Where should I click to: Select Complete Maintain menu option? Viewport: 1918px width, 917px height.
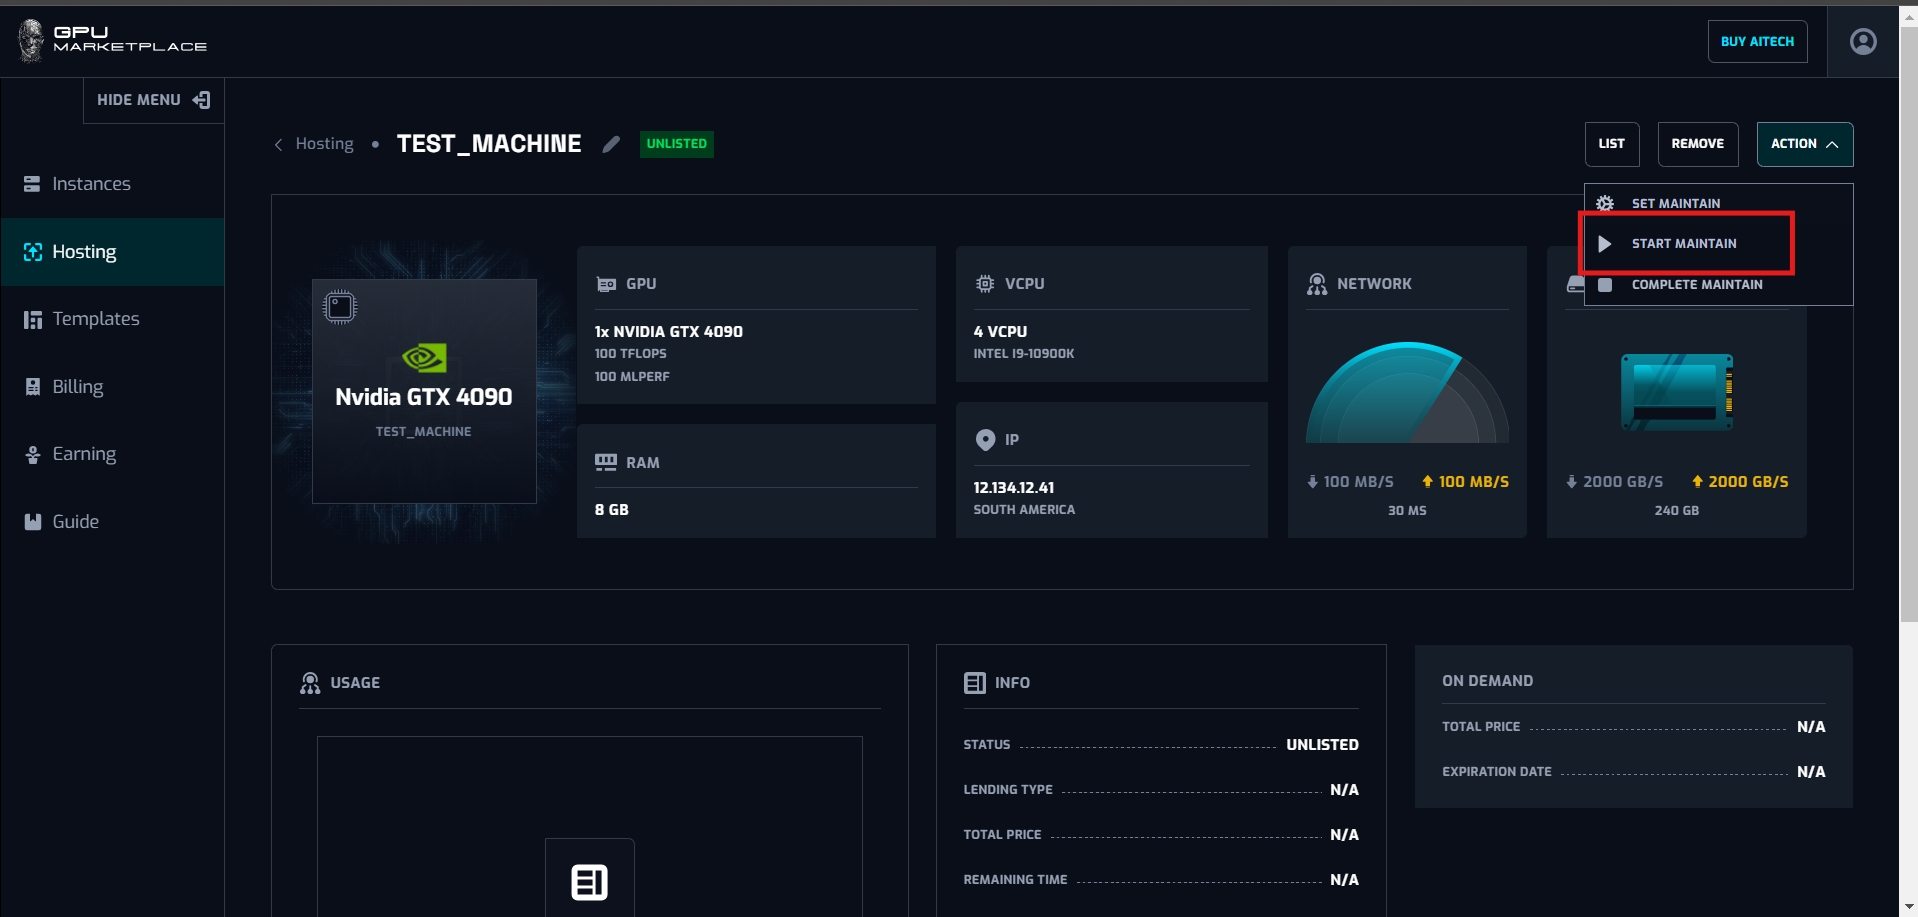point(1696,285)
